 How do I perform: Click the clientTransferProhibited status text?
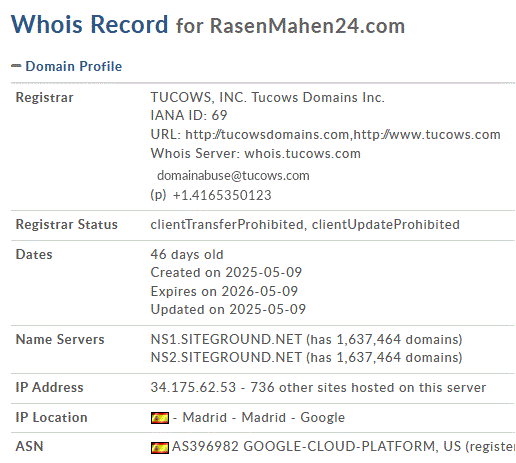pyautogui.click(x=227, y=224)
